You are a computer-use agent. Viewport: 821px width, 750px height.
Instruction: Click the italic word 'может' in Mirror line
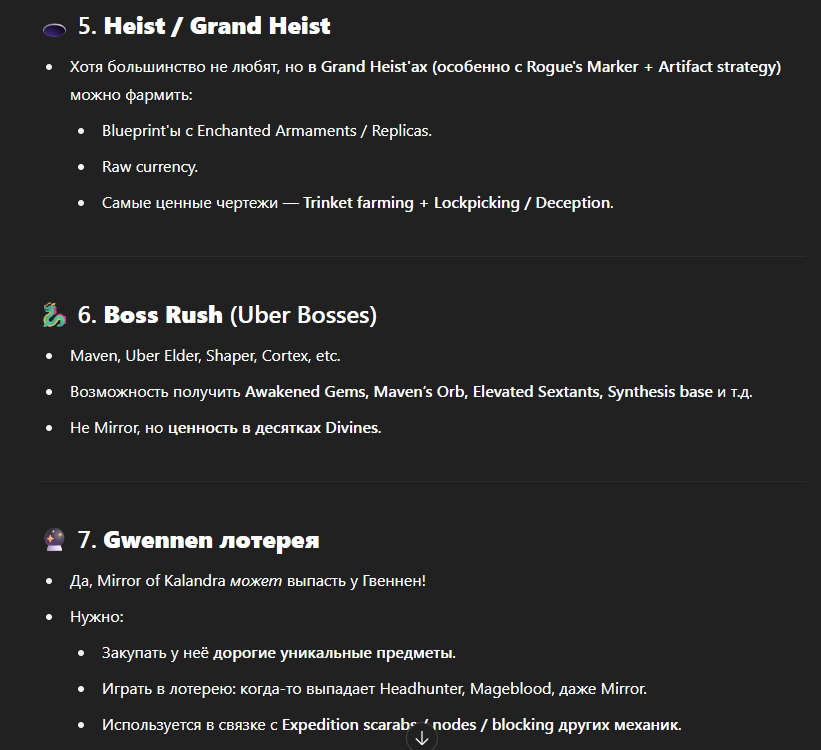coord(256,581)
